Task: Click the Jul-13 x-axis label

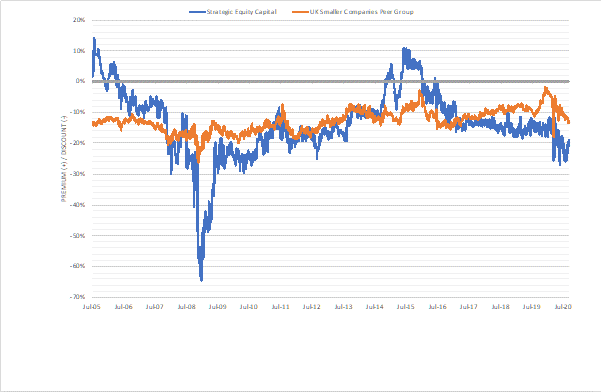Action: click(343, 307)
